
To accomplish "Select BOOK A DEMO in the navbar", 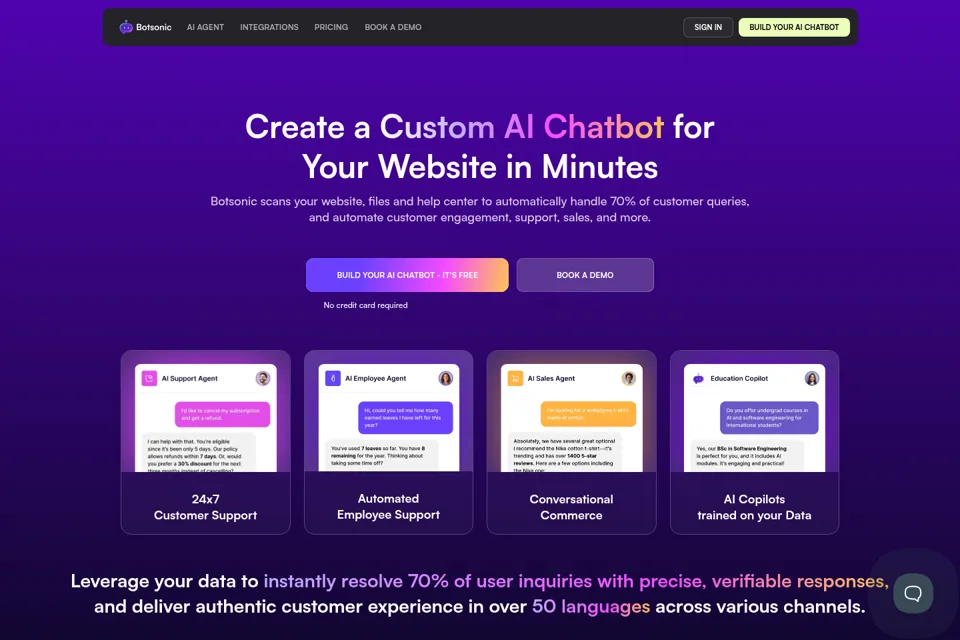I will (x=393, y=27).
